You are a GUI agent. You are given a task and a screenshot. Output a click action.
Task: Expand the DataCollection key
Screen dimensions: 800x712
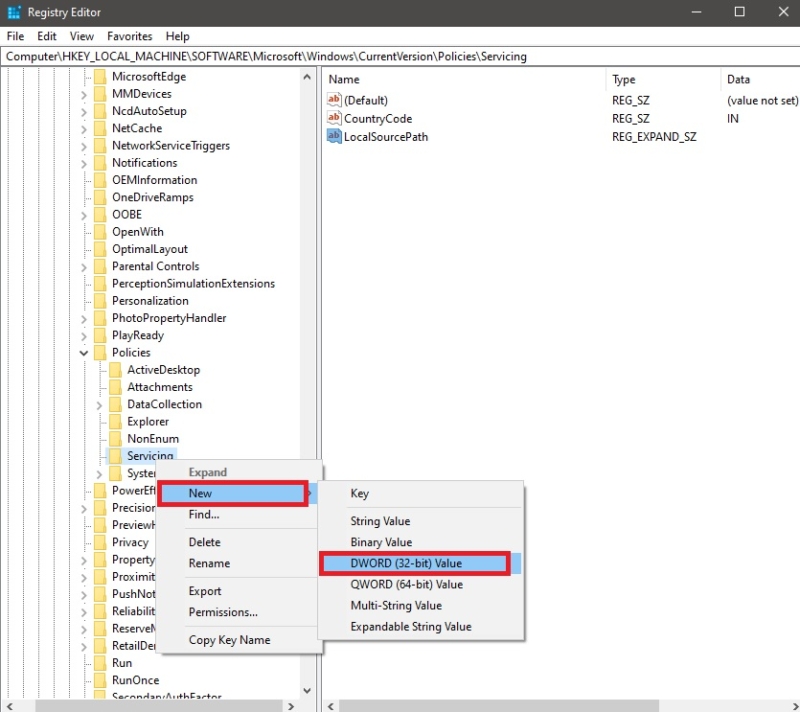100,404
